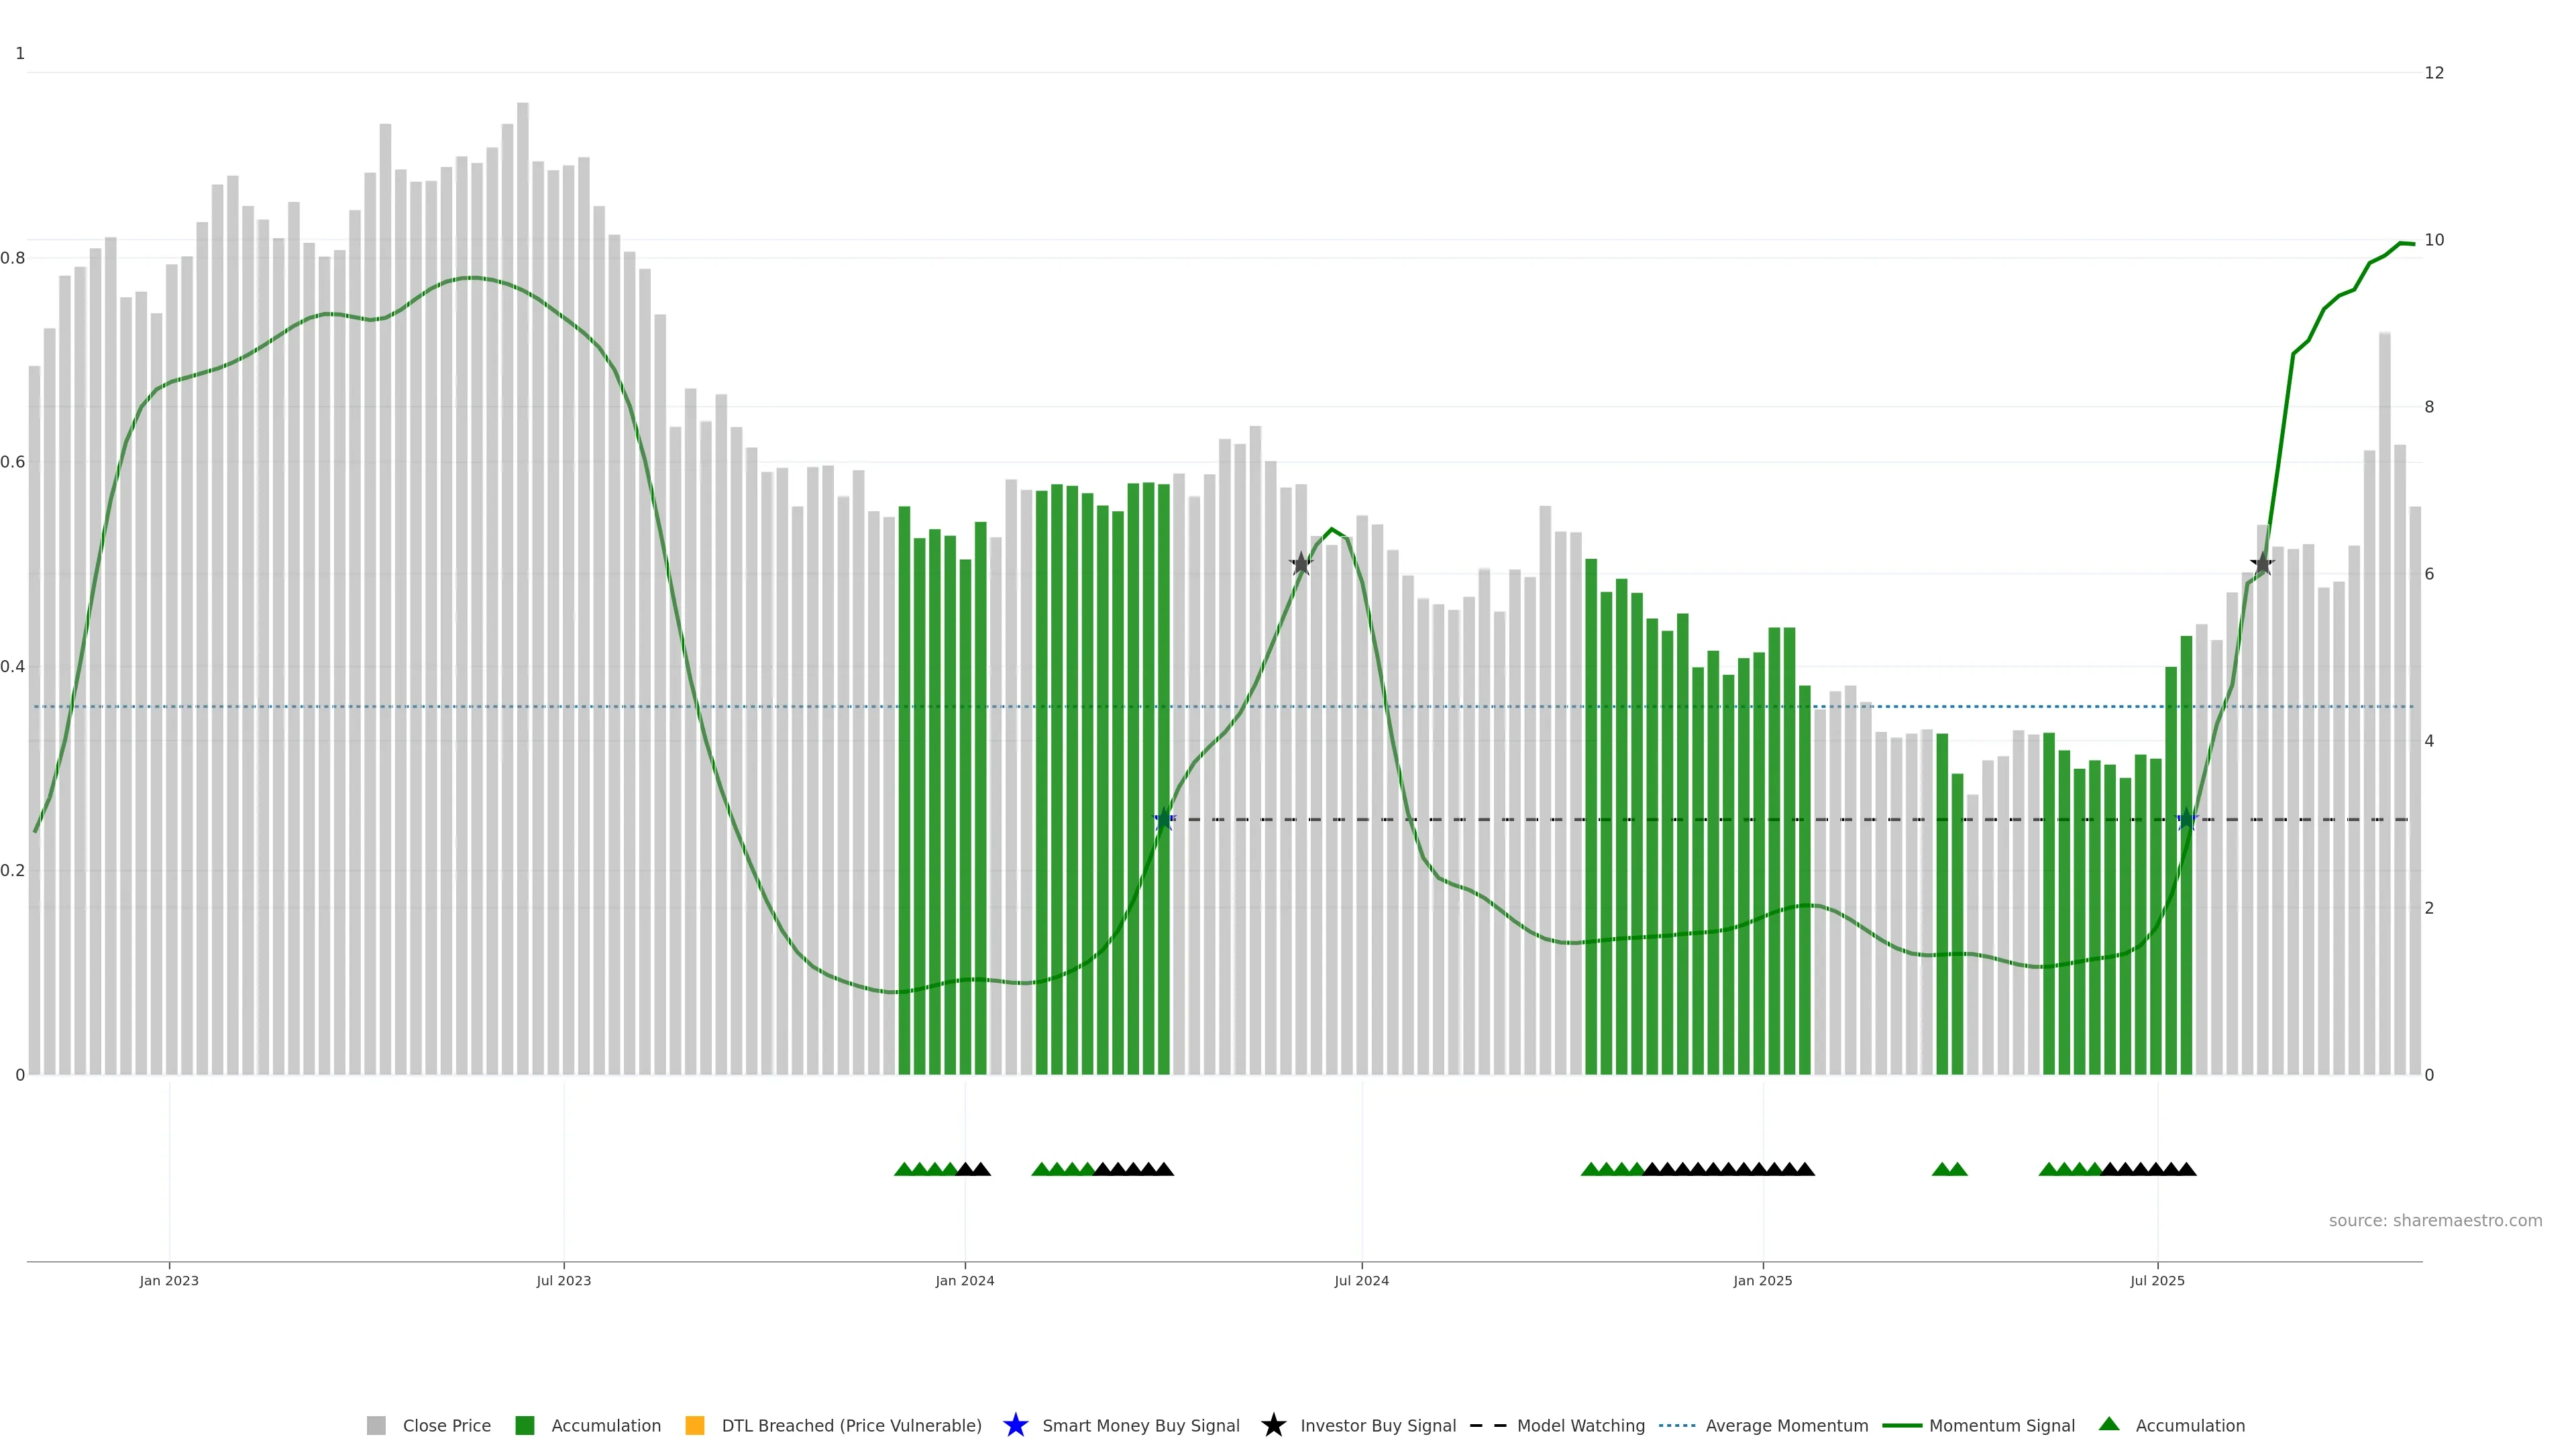Screen dimensions: 2576x1449
Task: Click the orange DTL Breached legend swatch
Action: 694,1425
